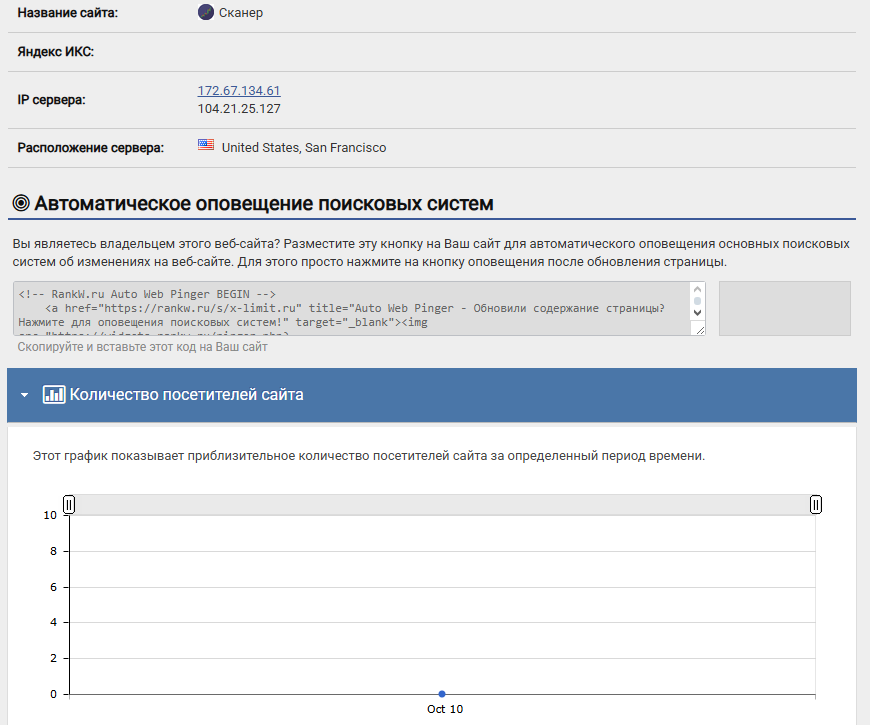Viewport: 870px width, 725px height.
Task: Click the Oct 10 axis label
Action: (x=445, y=709)
